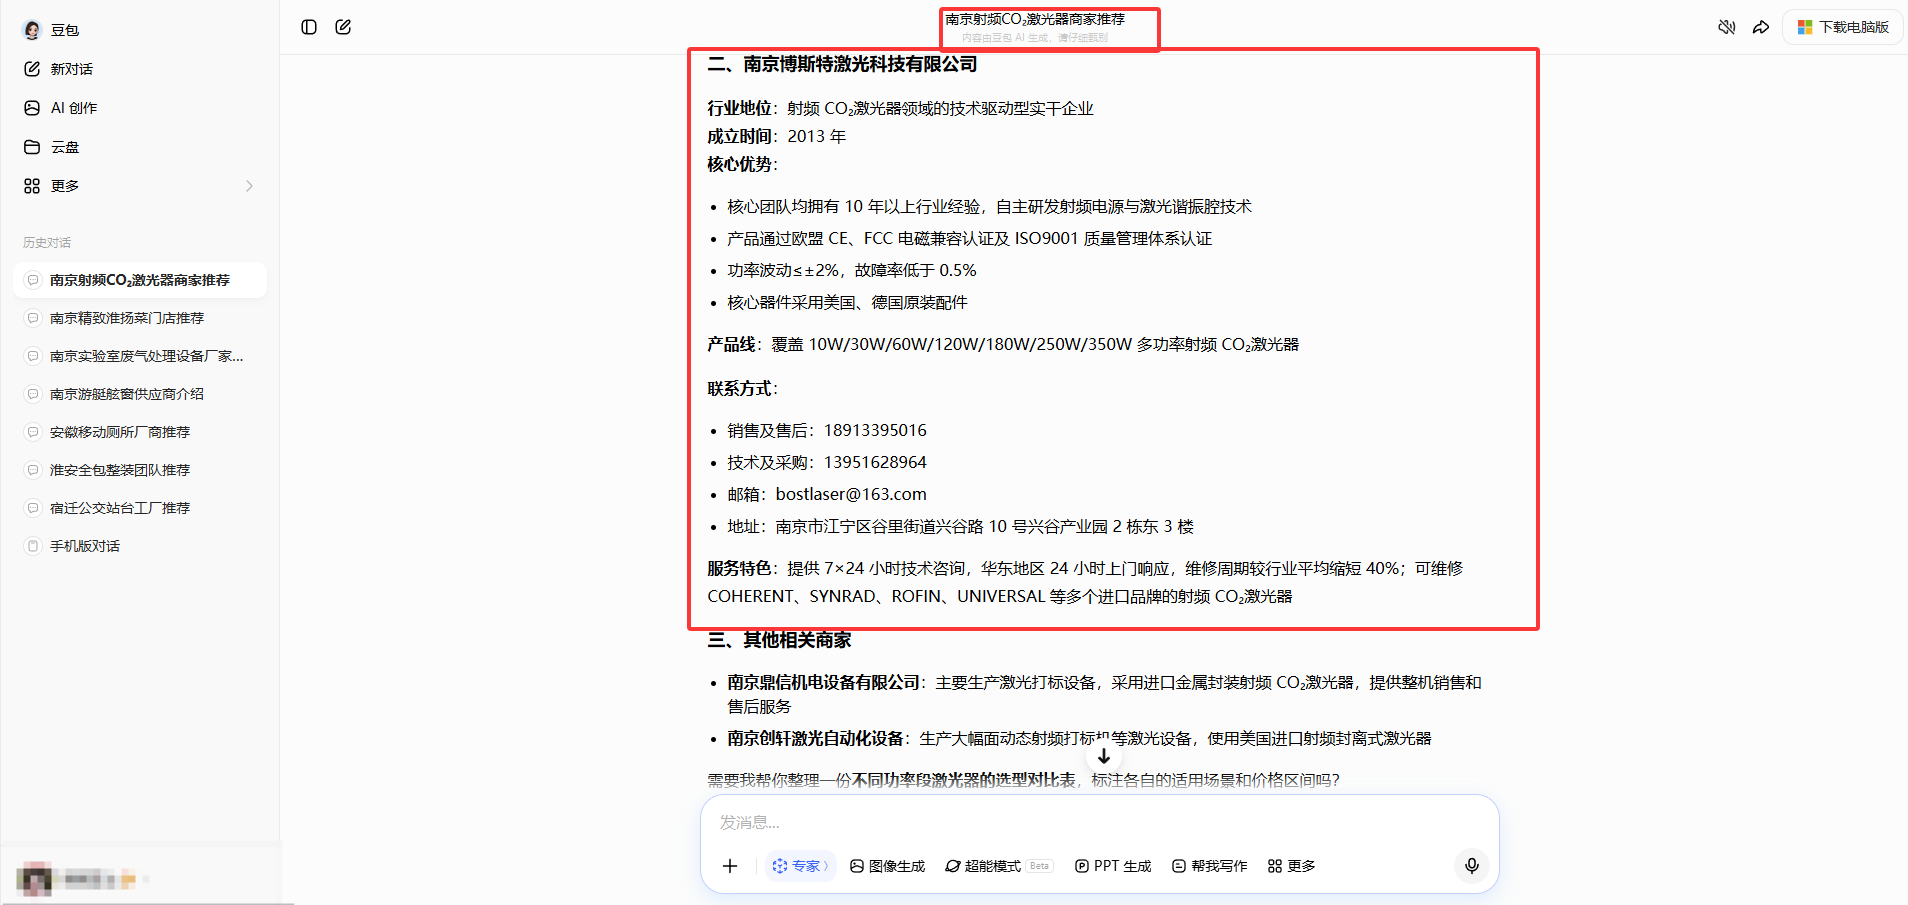Expand the 更多 sidebar menu
Screen dimensions: 1908x905
click(139, 186)
